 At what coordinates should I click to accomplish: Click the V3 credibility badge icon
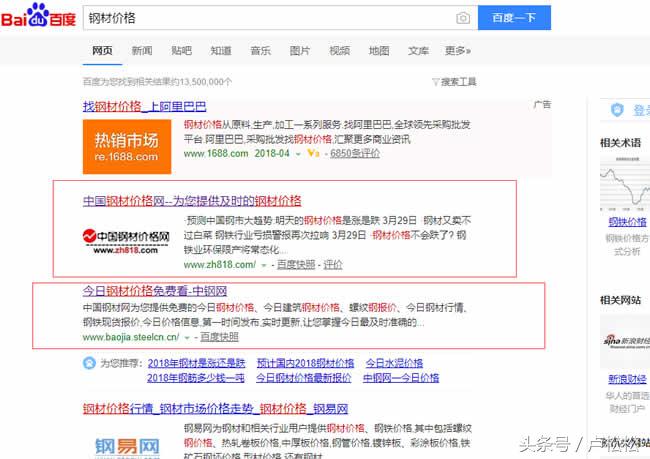pyautogui.click(x=313, y=153)
